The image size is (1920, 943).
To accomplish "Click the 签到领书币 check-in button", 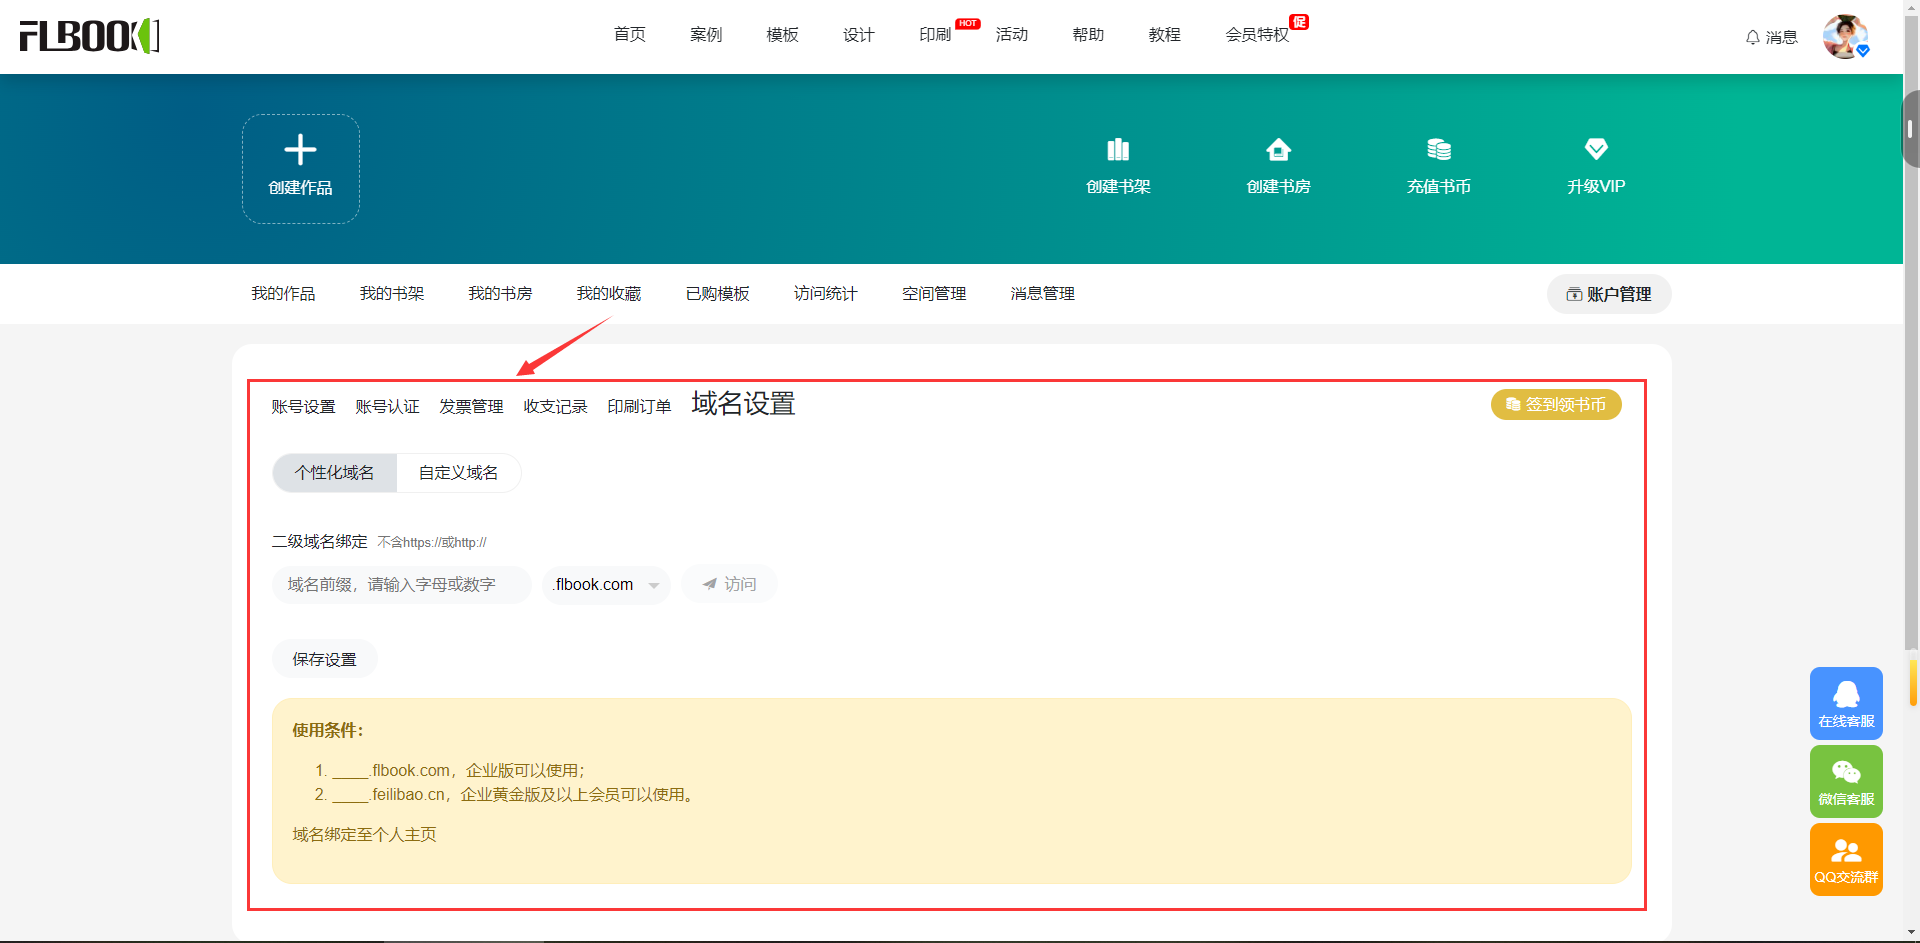I will coord(1556,405).
